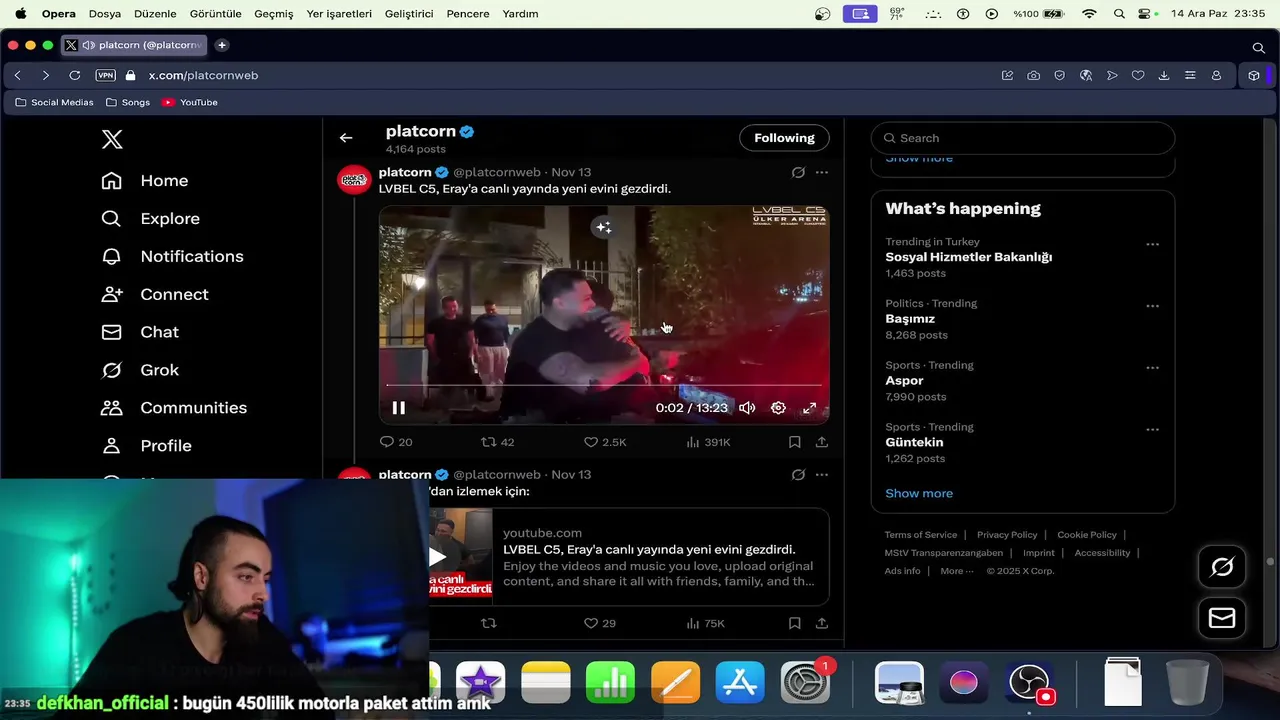Open Grok explain icon on first post
The width and height of the screenshot is (1280, 720).
coord(798,173)
